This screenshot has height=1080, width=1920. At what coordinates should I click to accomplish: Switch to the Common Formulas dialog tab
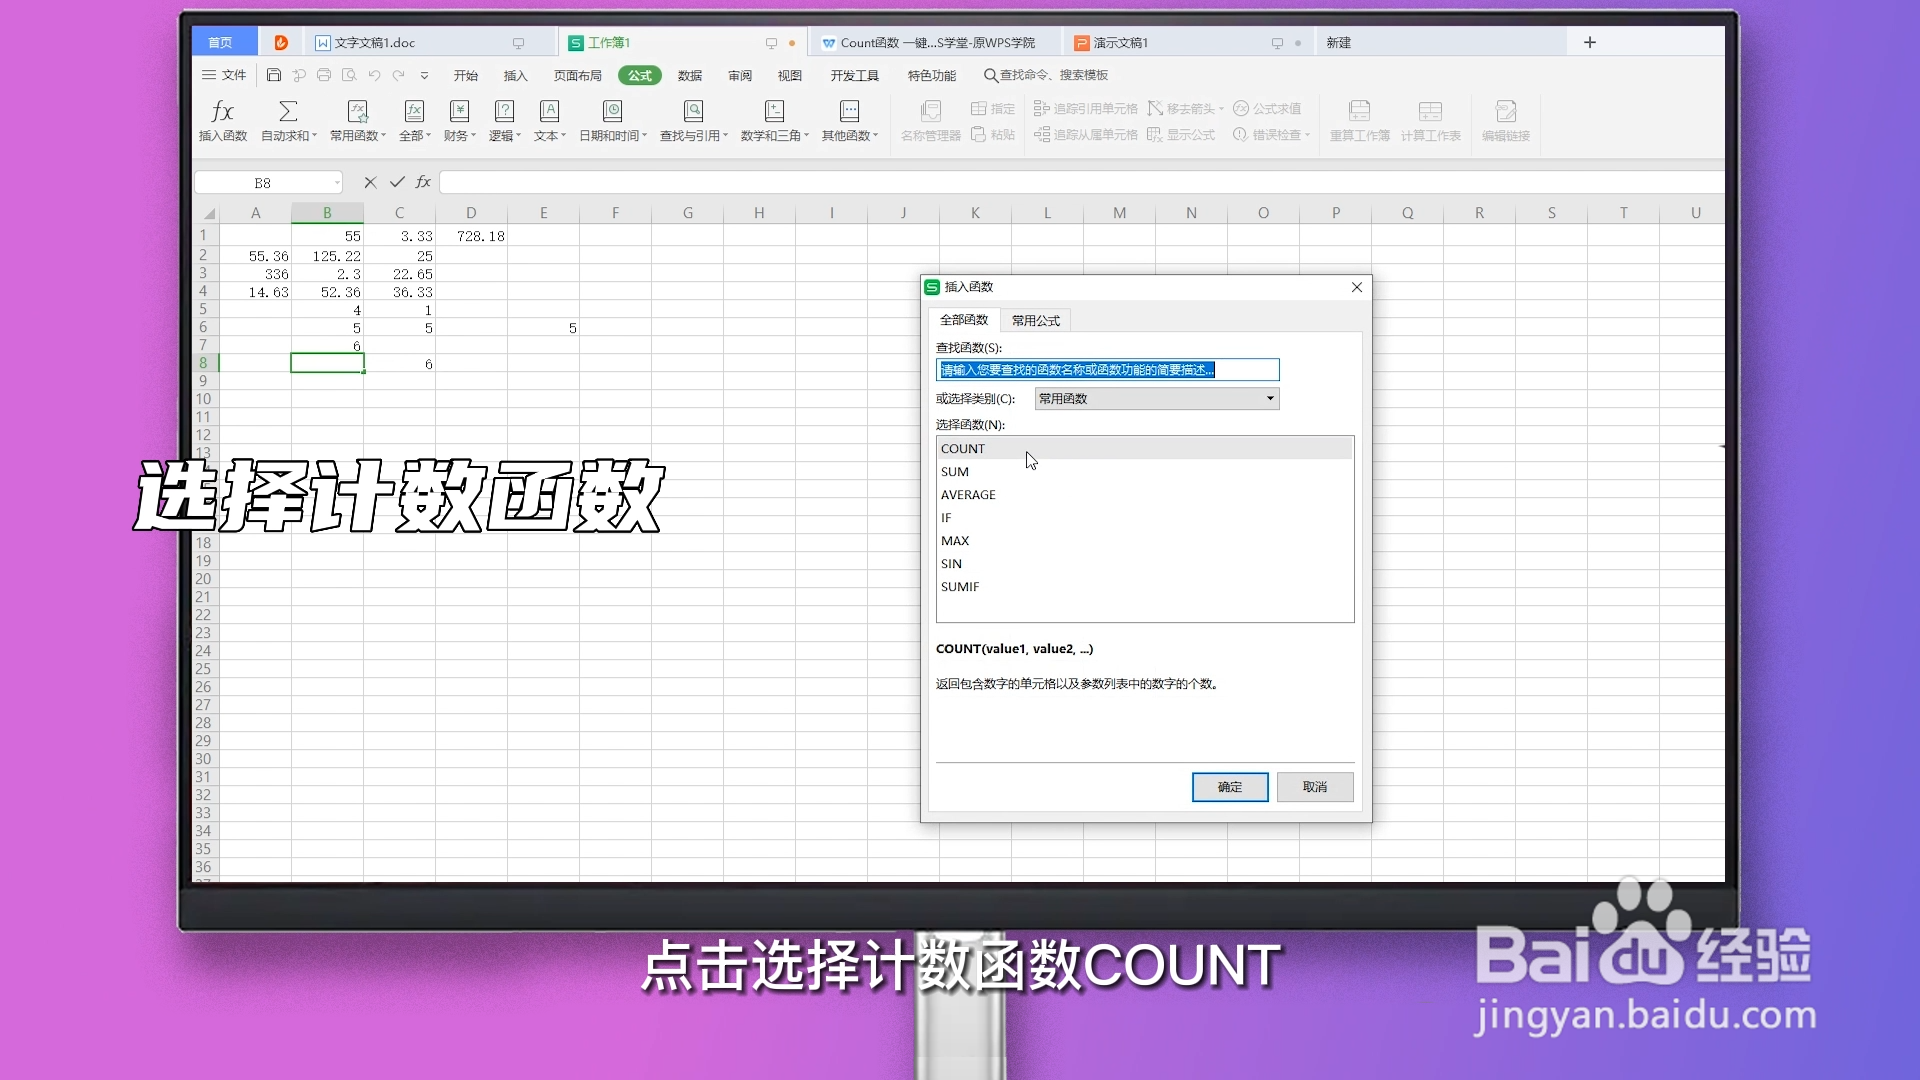pos(1035,320)
